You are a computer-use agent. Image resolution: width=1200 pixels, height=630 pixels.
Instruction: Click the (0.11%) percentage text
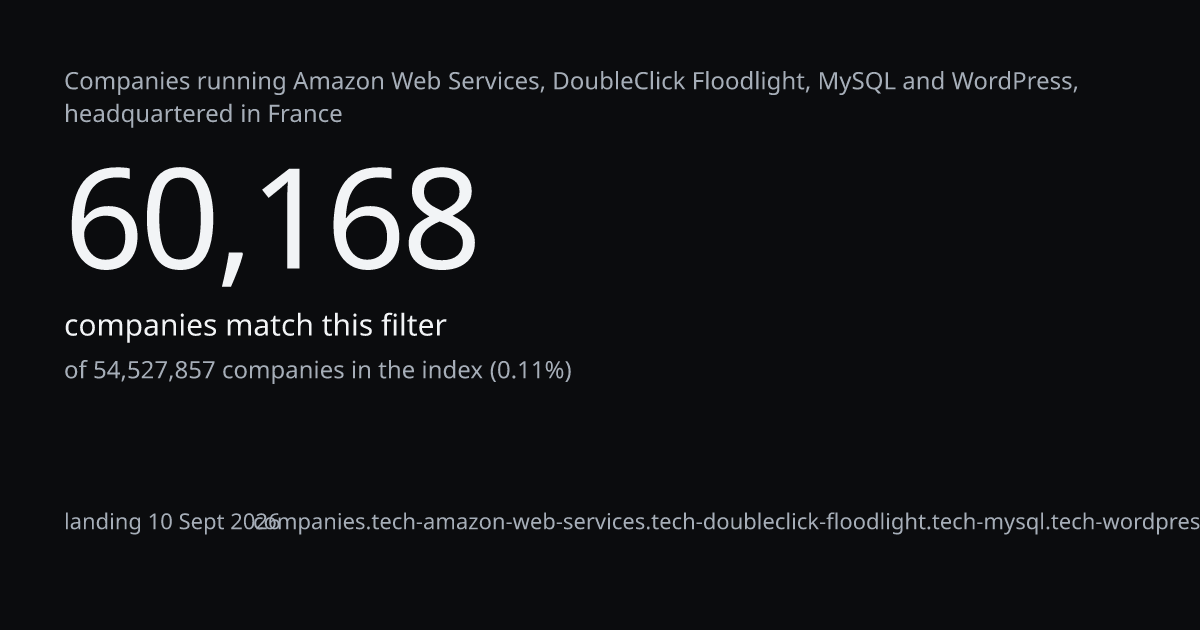pyautogui.click(x=530, y=370)
